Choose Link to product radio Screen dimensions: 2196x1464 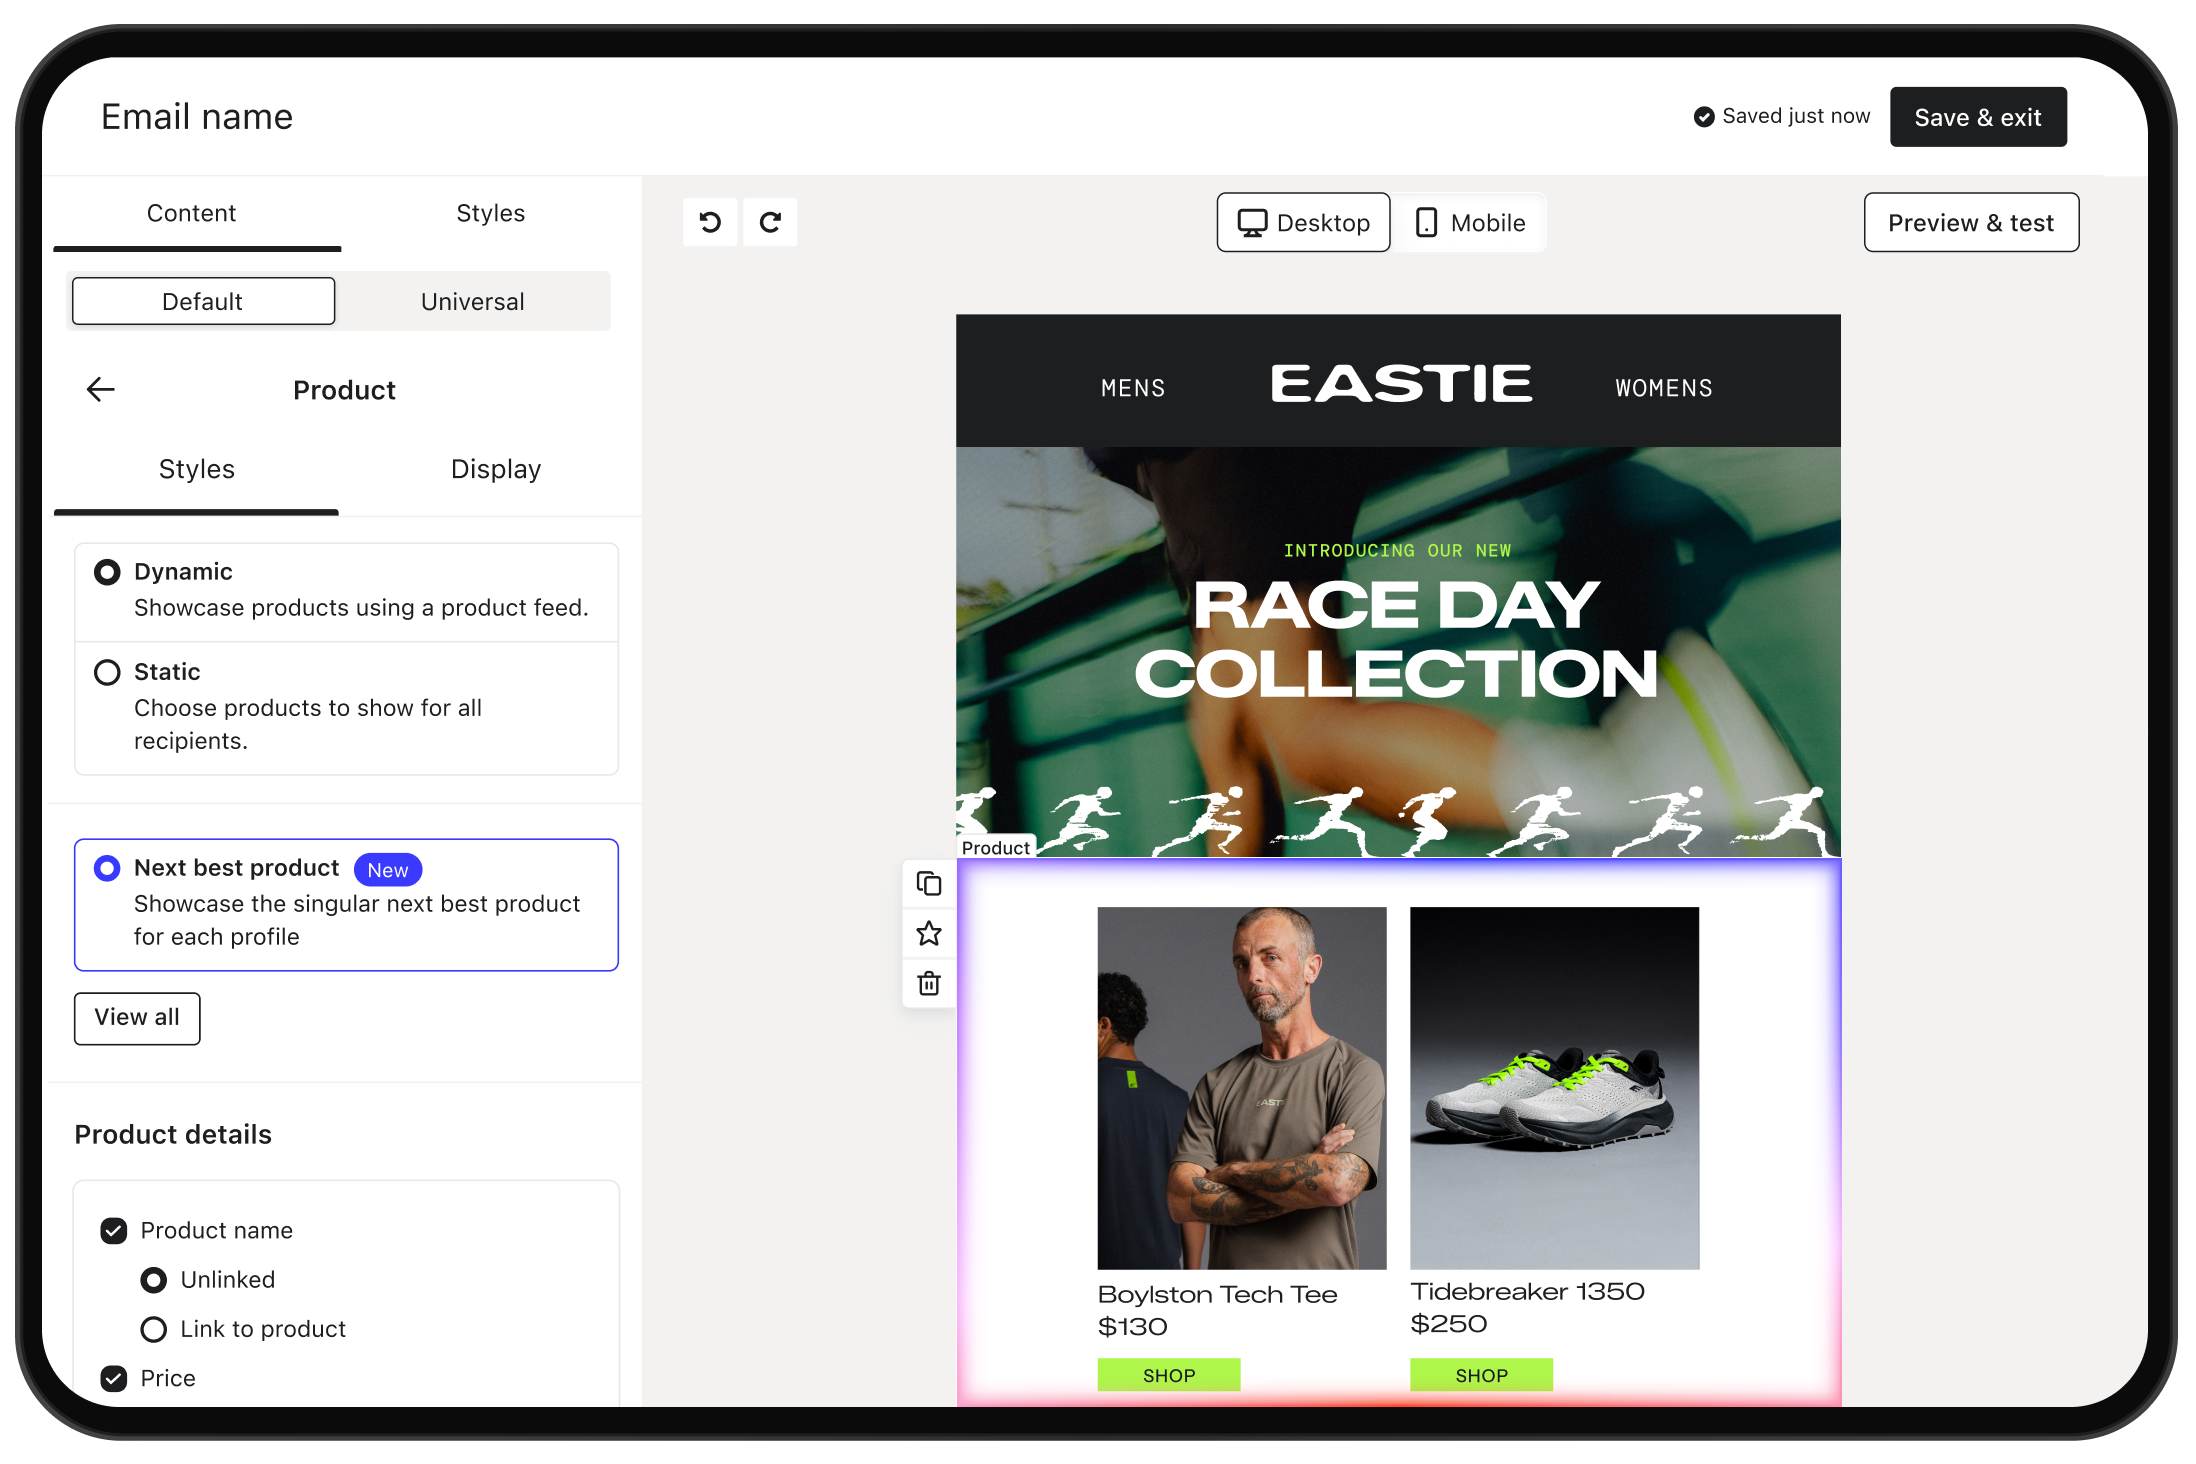point(154,1330)
